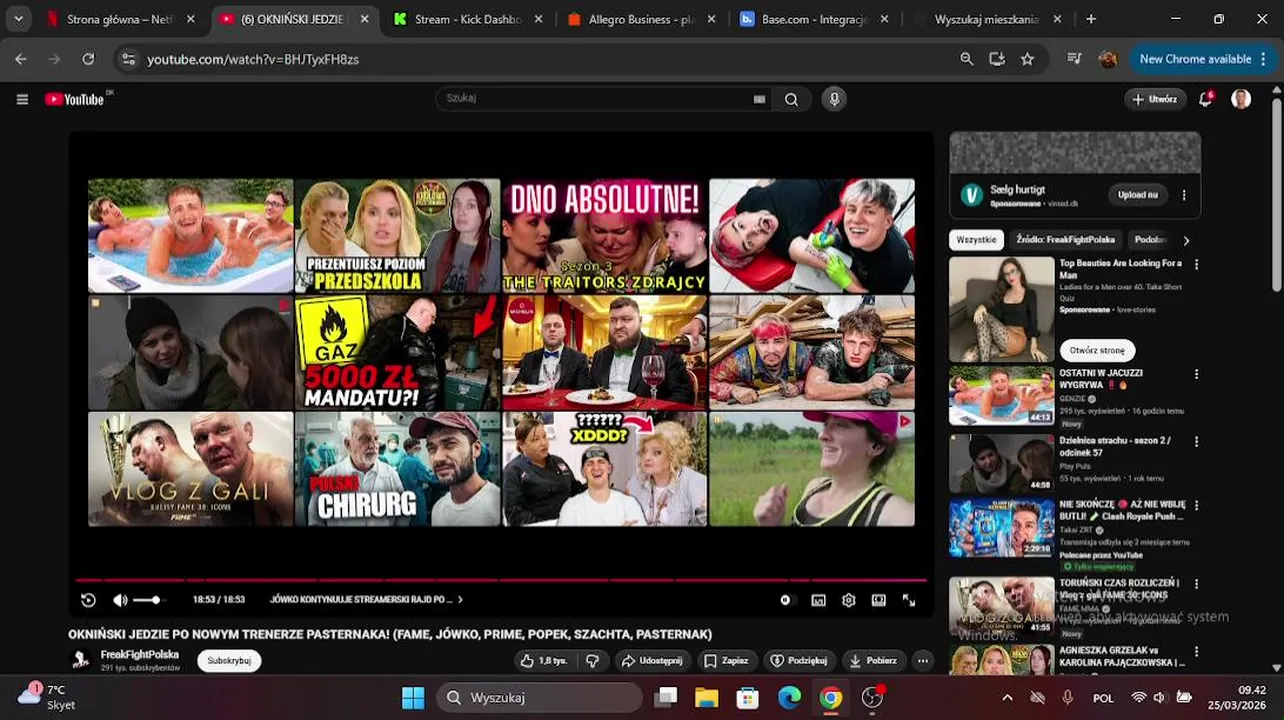Image resolution: width=1284 pixels, height=720 pixels.
Task: Download the video with Pobierz
Action: pos(874,661)
